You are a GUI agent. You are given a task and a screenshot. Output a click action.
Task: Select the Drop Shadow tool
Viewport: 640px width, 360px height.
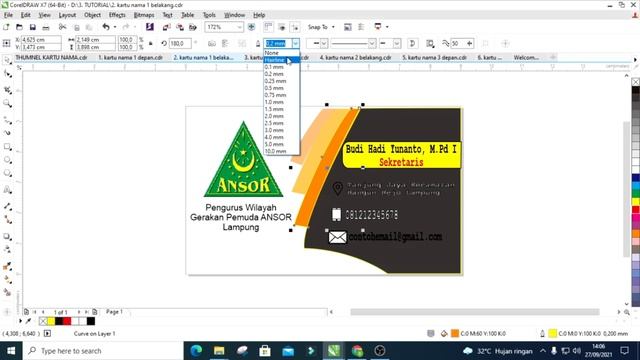(7, 236)
